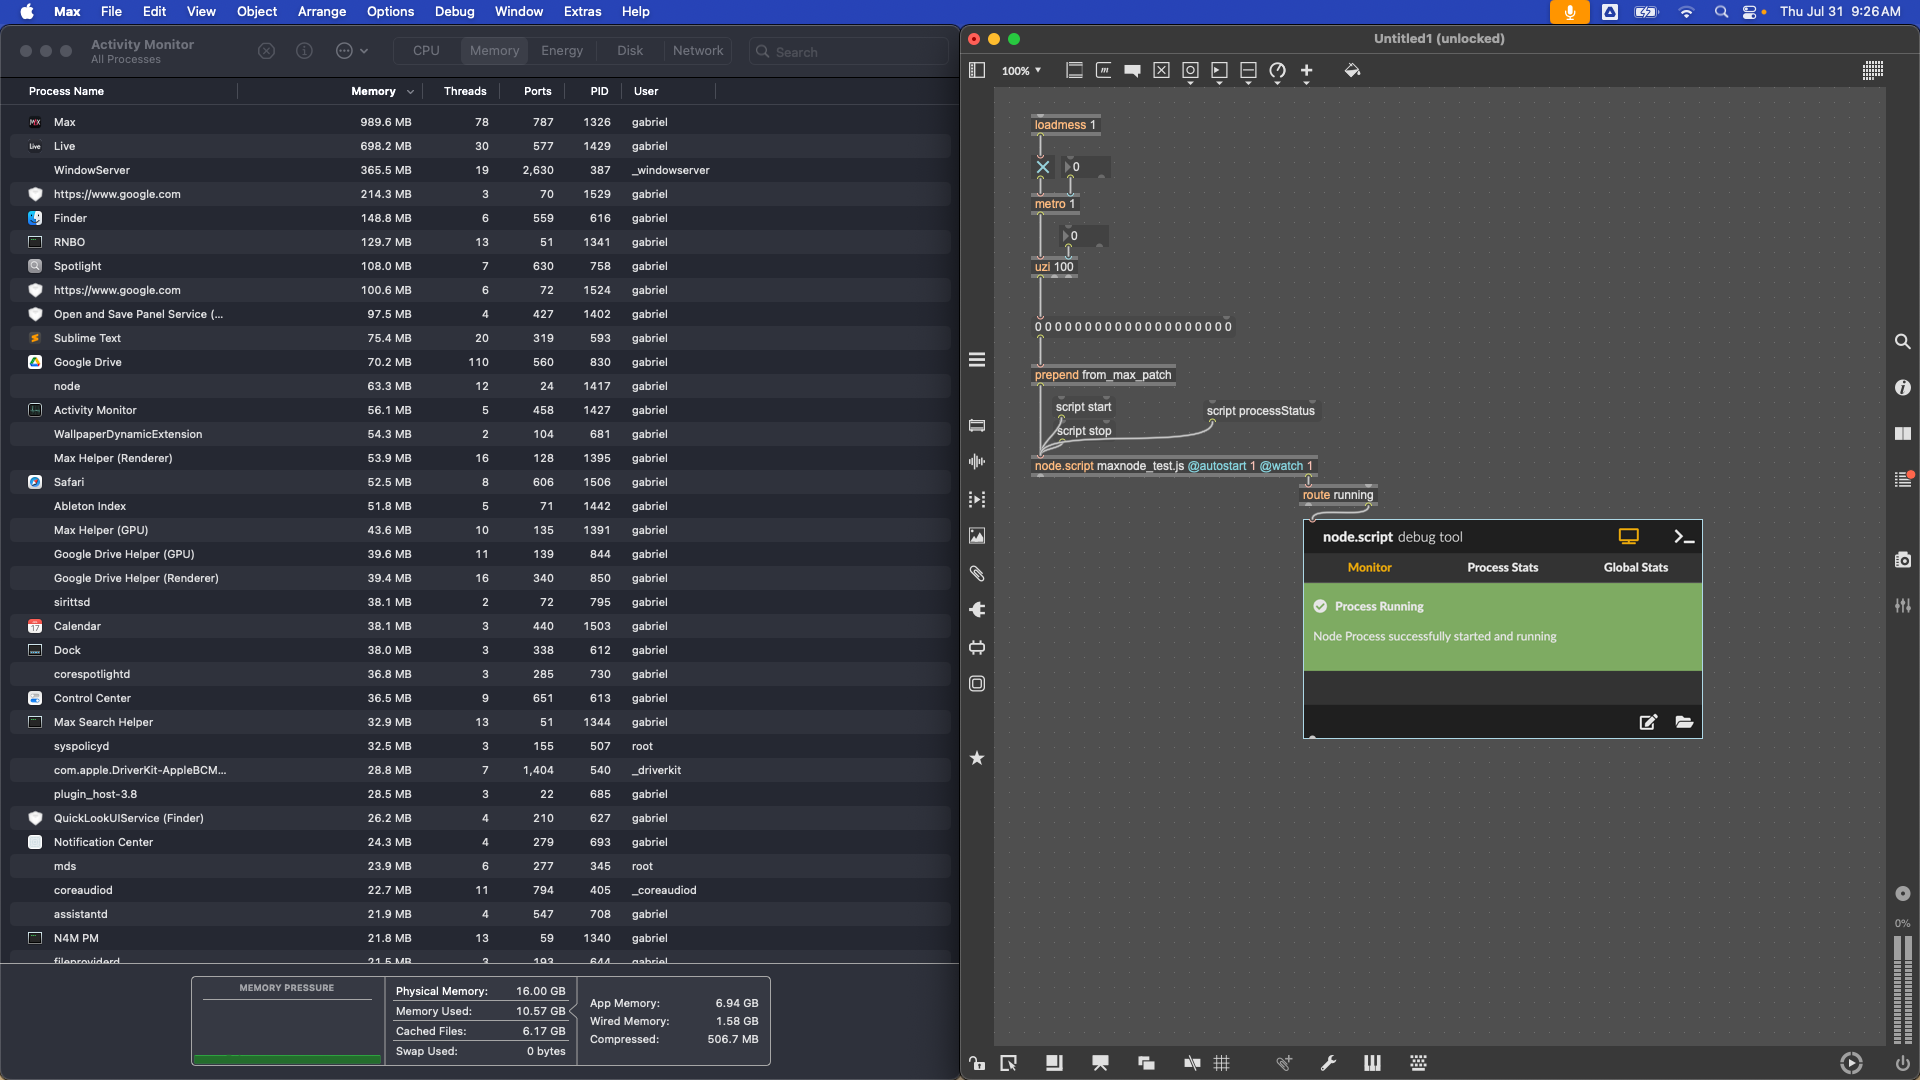Screen dimensions: 1920x1080
Task: Switch to the CPU tab in Activity Monitor
Action: 426,51
